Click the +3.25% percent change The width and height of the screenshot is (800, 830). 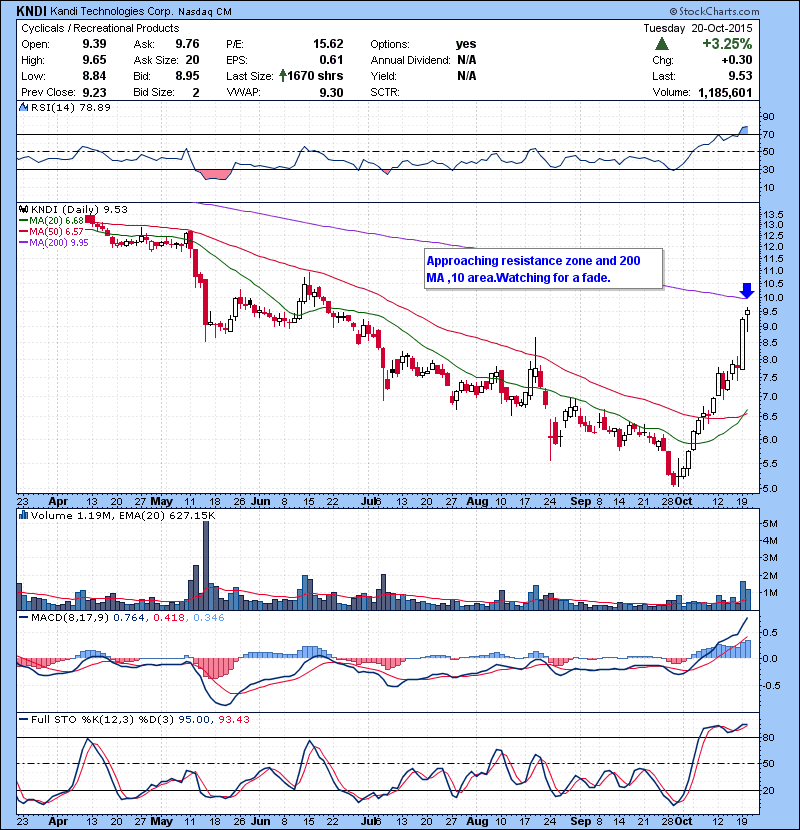(x=727, y=43)
